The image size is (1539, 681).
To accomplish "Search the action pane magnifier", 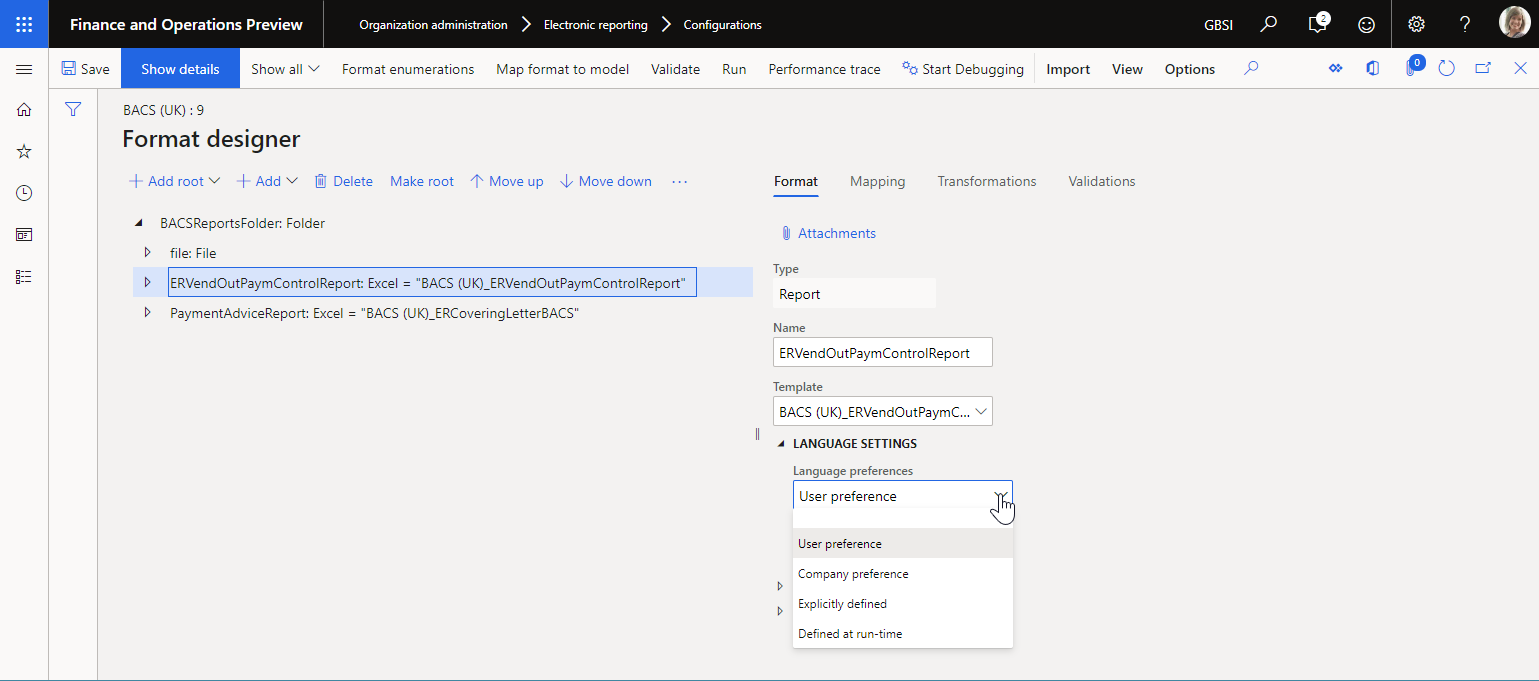I will (x=1251, y=69).
